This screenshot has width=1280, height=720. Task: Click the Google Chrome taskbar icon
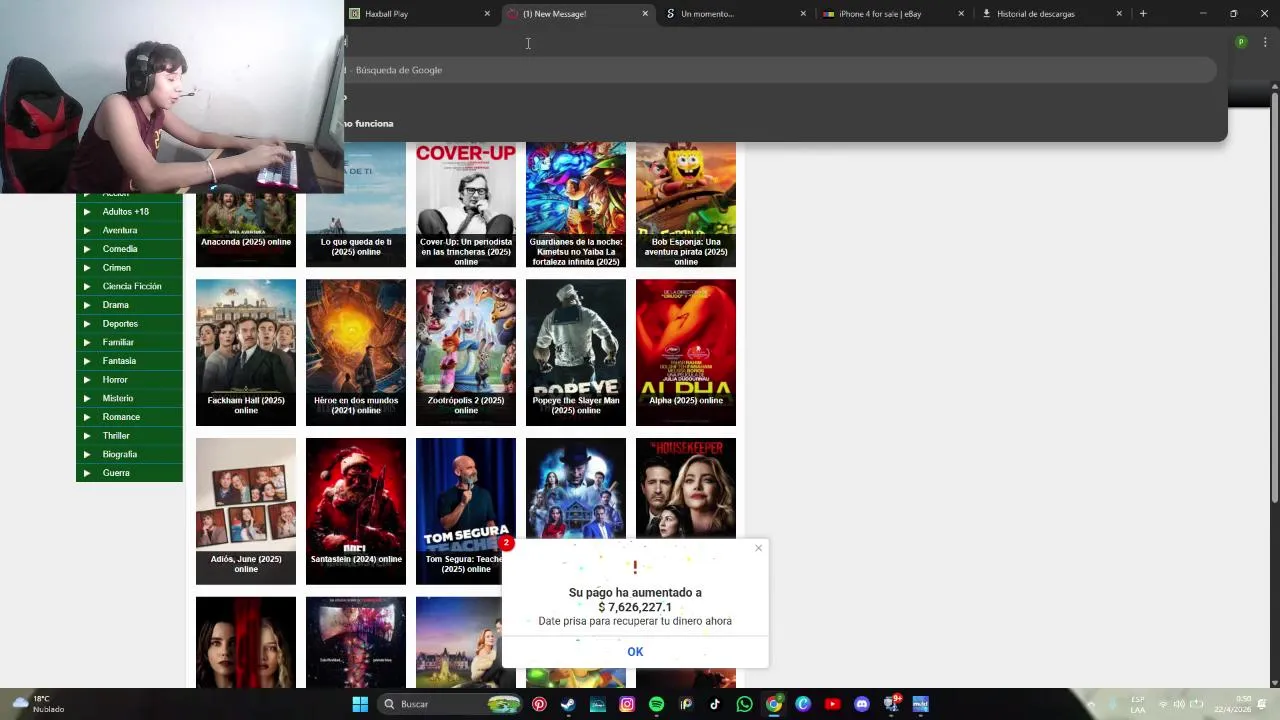pos(774,704)
